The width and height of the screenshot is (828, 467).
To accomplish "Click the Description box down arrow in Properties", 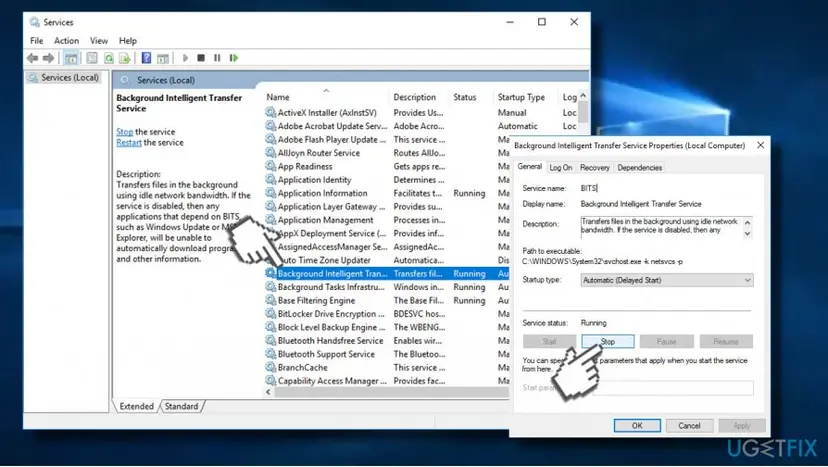I will pyautogui.click(x=747, y=234).
